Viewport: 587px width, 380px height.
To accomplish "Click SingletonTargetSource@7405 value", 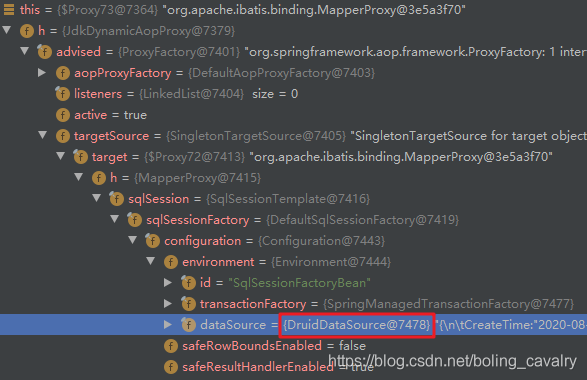I will tap(256, 136).
